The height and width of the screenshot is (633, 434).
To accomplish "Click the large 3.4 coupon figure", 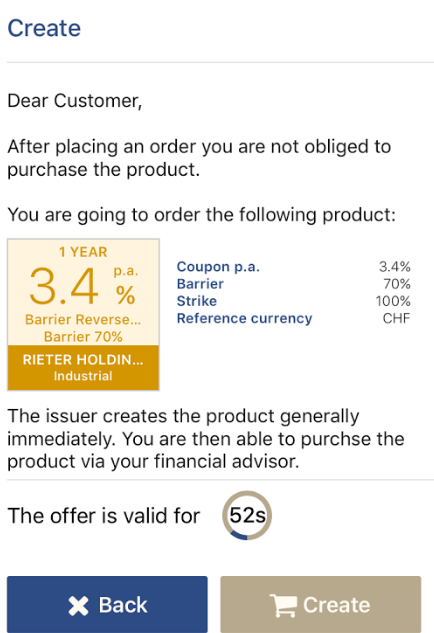I will click(64, 286).
